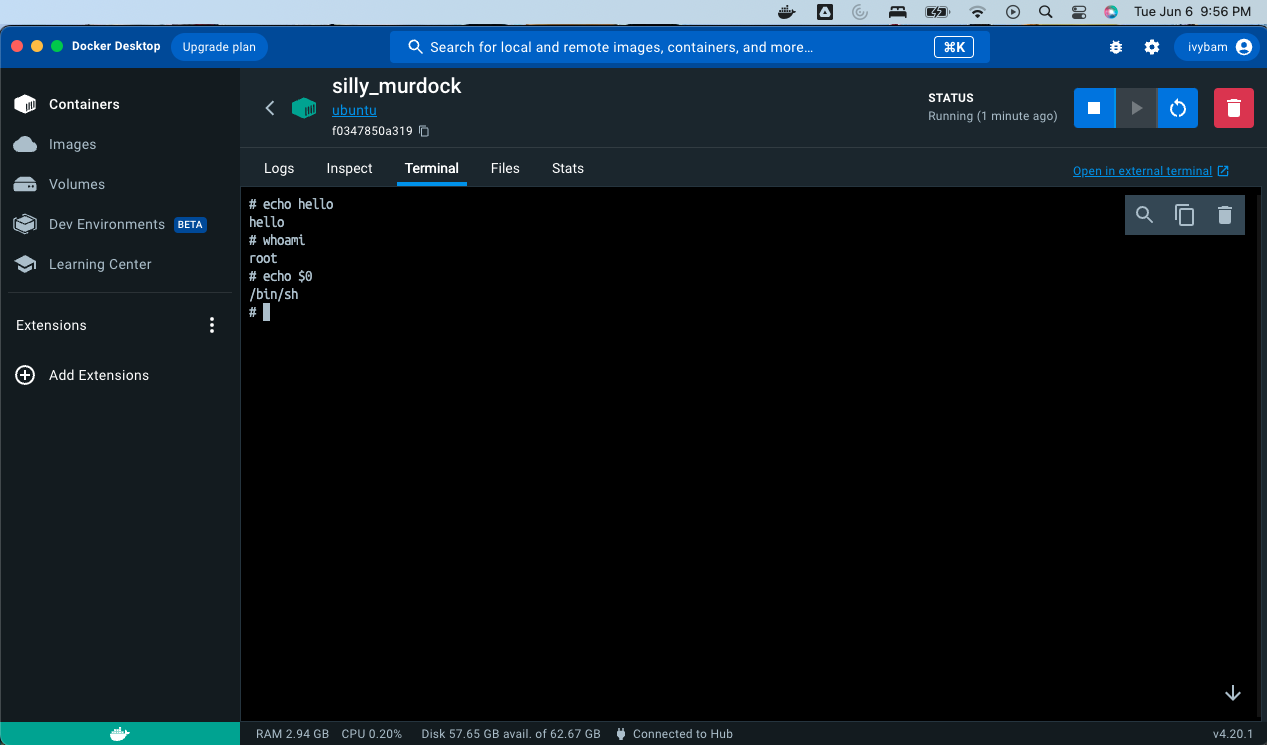The height and width of the screenshot is (745, 1267).
Task: Restart the container with the circular arrow button
Action: 1178,108
